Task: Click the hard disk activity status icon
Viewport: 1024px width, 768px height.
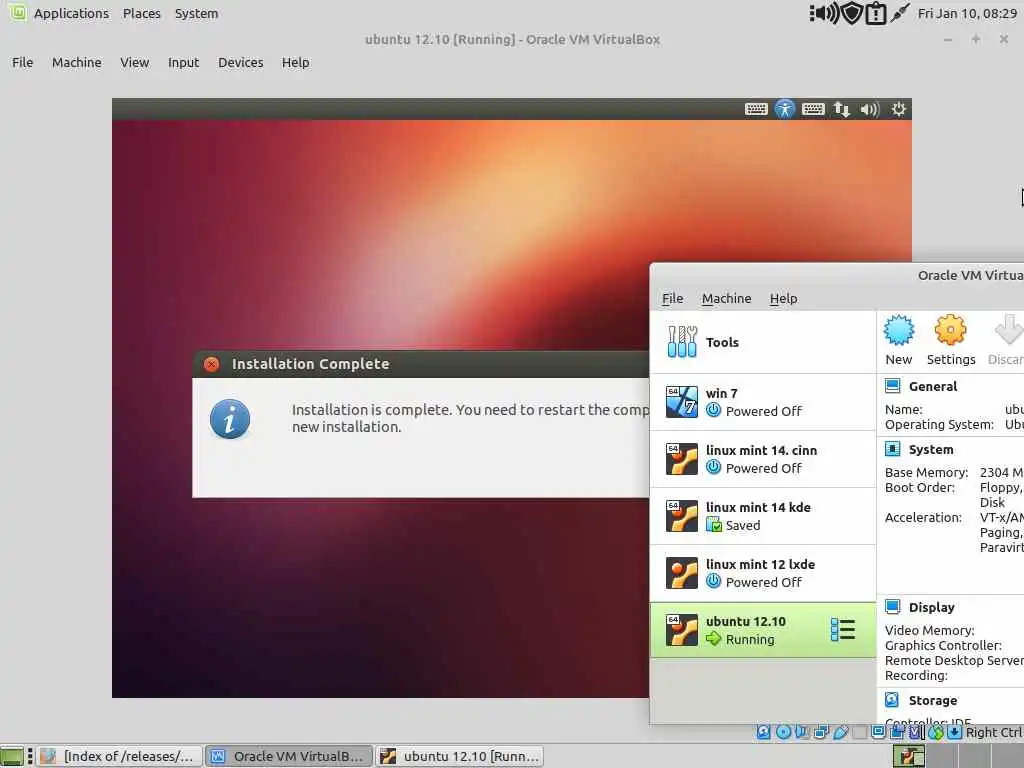Action: [763, 732]
